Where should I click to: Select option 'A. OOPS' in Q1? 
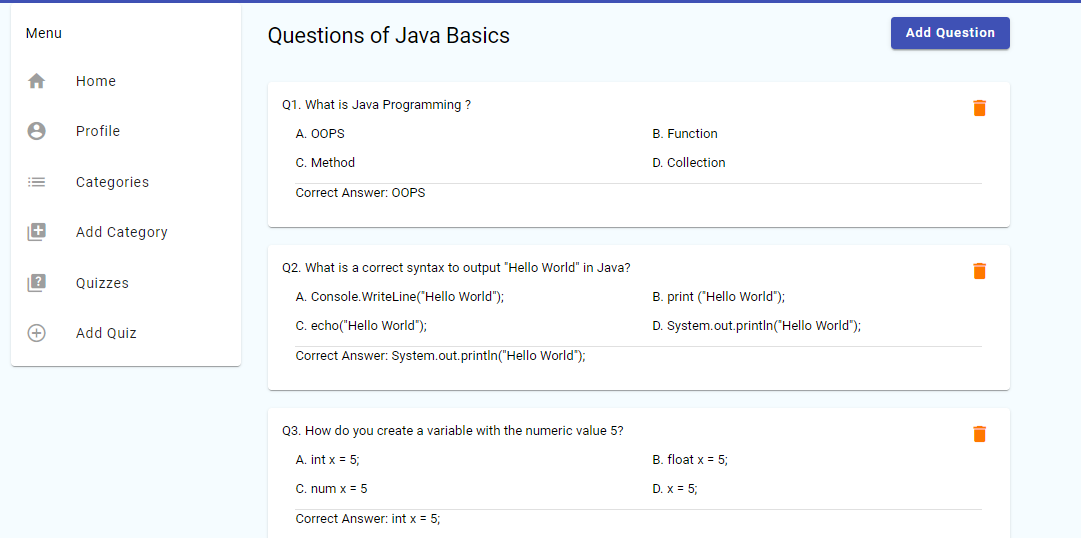tap(320, 134)
